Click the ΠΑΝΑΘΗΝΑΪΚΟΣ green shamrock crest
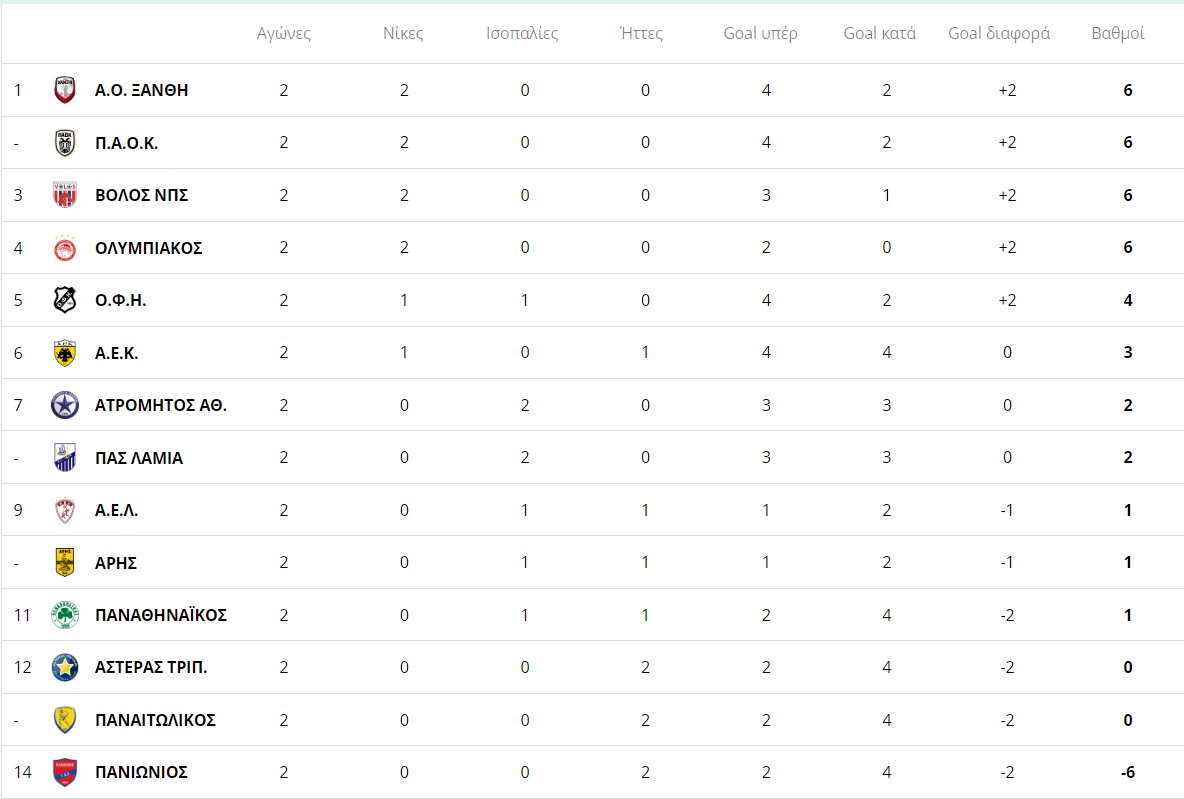1184x799 pixels. (x=65, y=615)
